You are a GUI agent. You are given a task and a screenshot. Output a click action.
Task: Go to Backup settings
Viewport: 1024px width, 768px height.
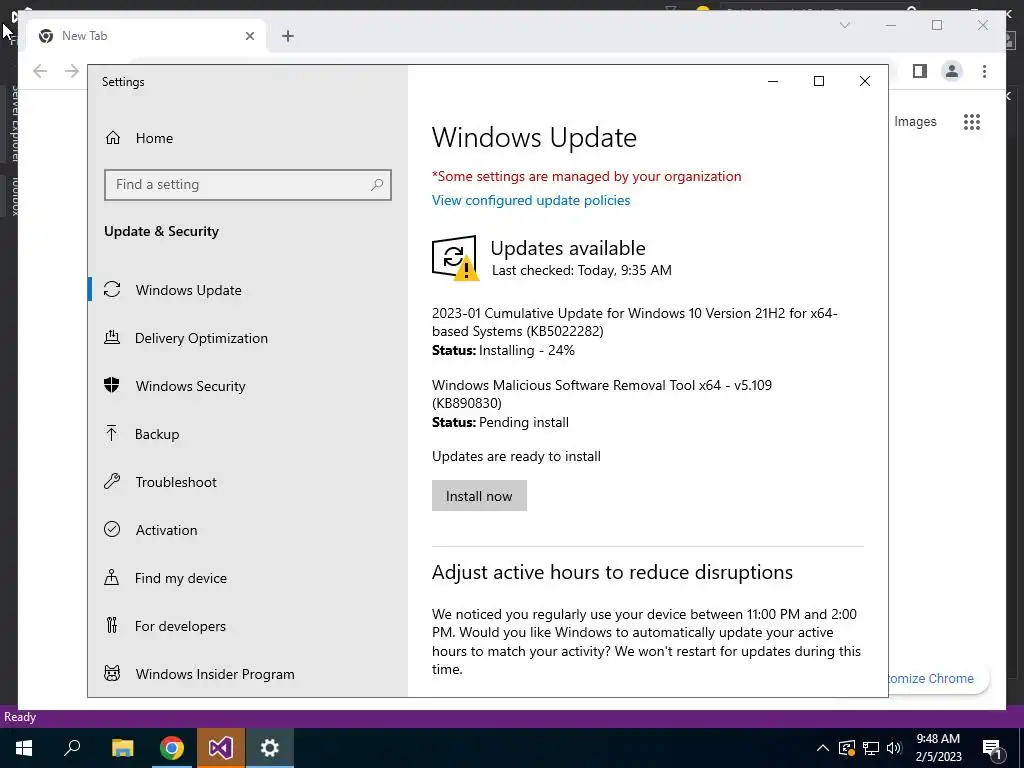(157, 434)
